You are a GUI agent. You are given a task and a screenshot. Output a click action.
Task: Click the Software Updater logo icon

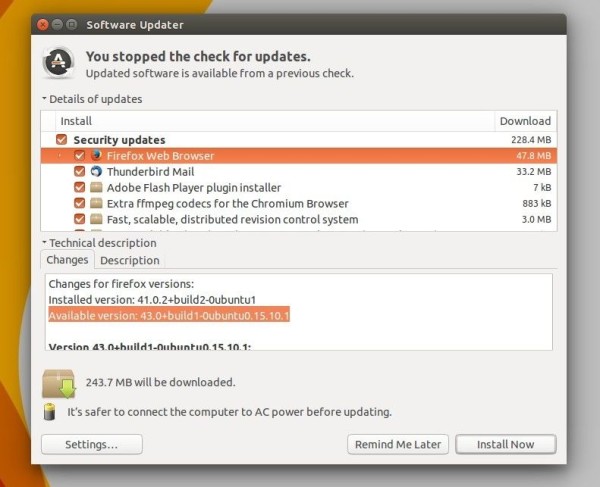[x=59, y=63]
